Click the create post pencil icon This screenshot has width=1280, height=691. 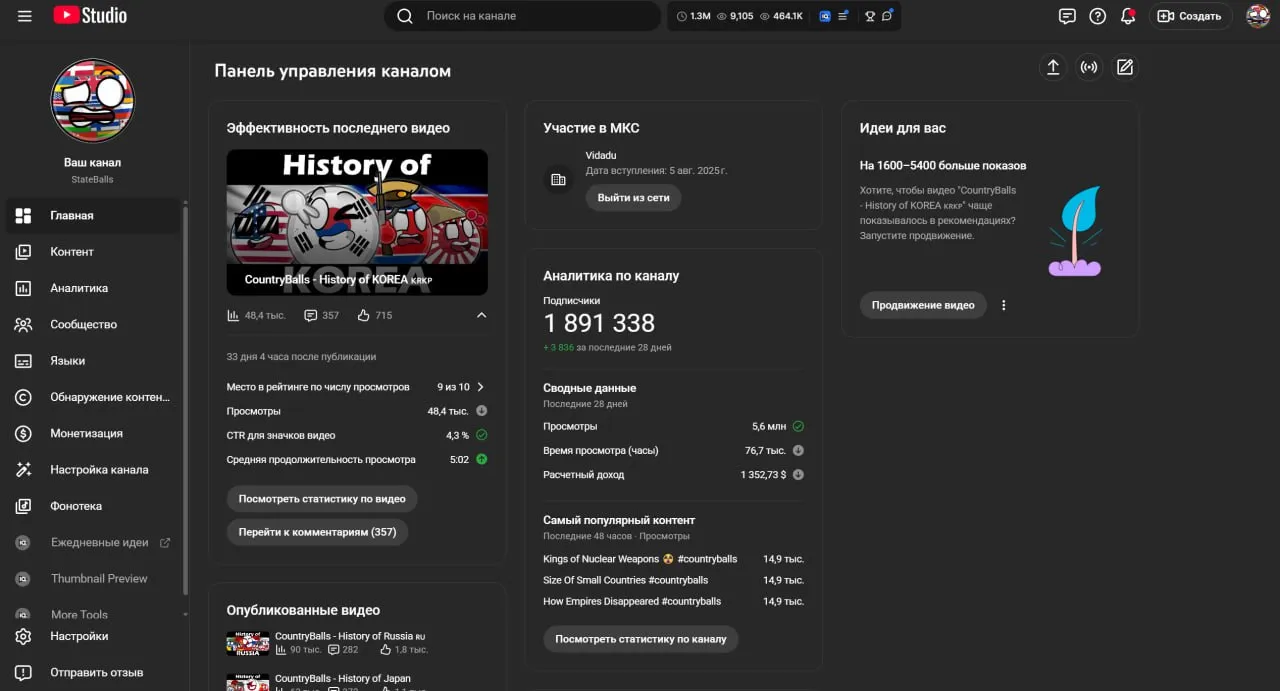pyautogui.click(x=1125, y=67)
